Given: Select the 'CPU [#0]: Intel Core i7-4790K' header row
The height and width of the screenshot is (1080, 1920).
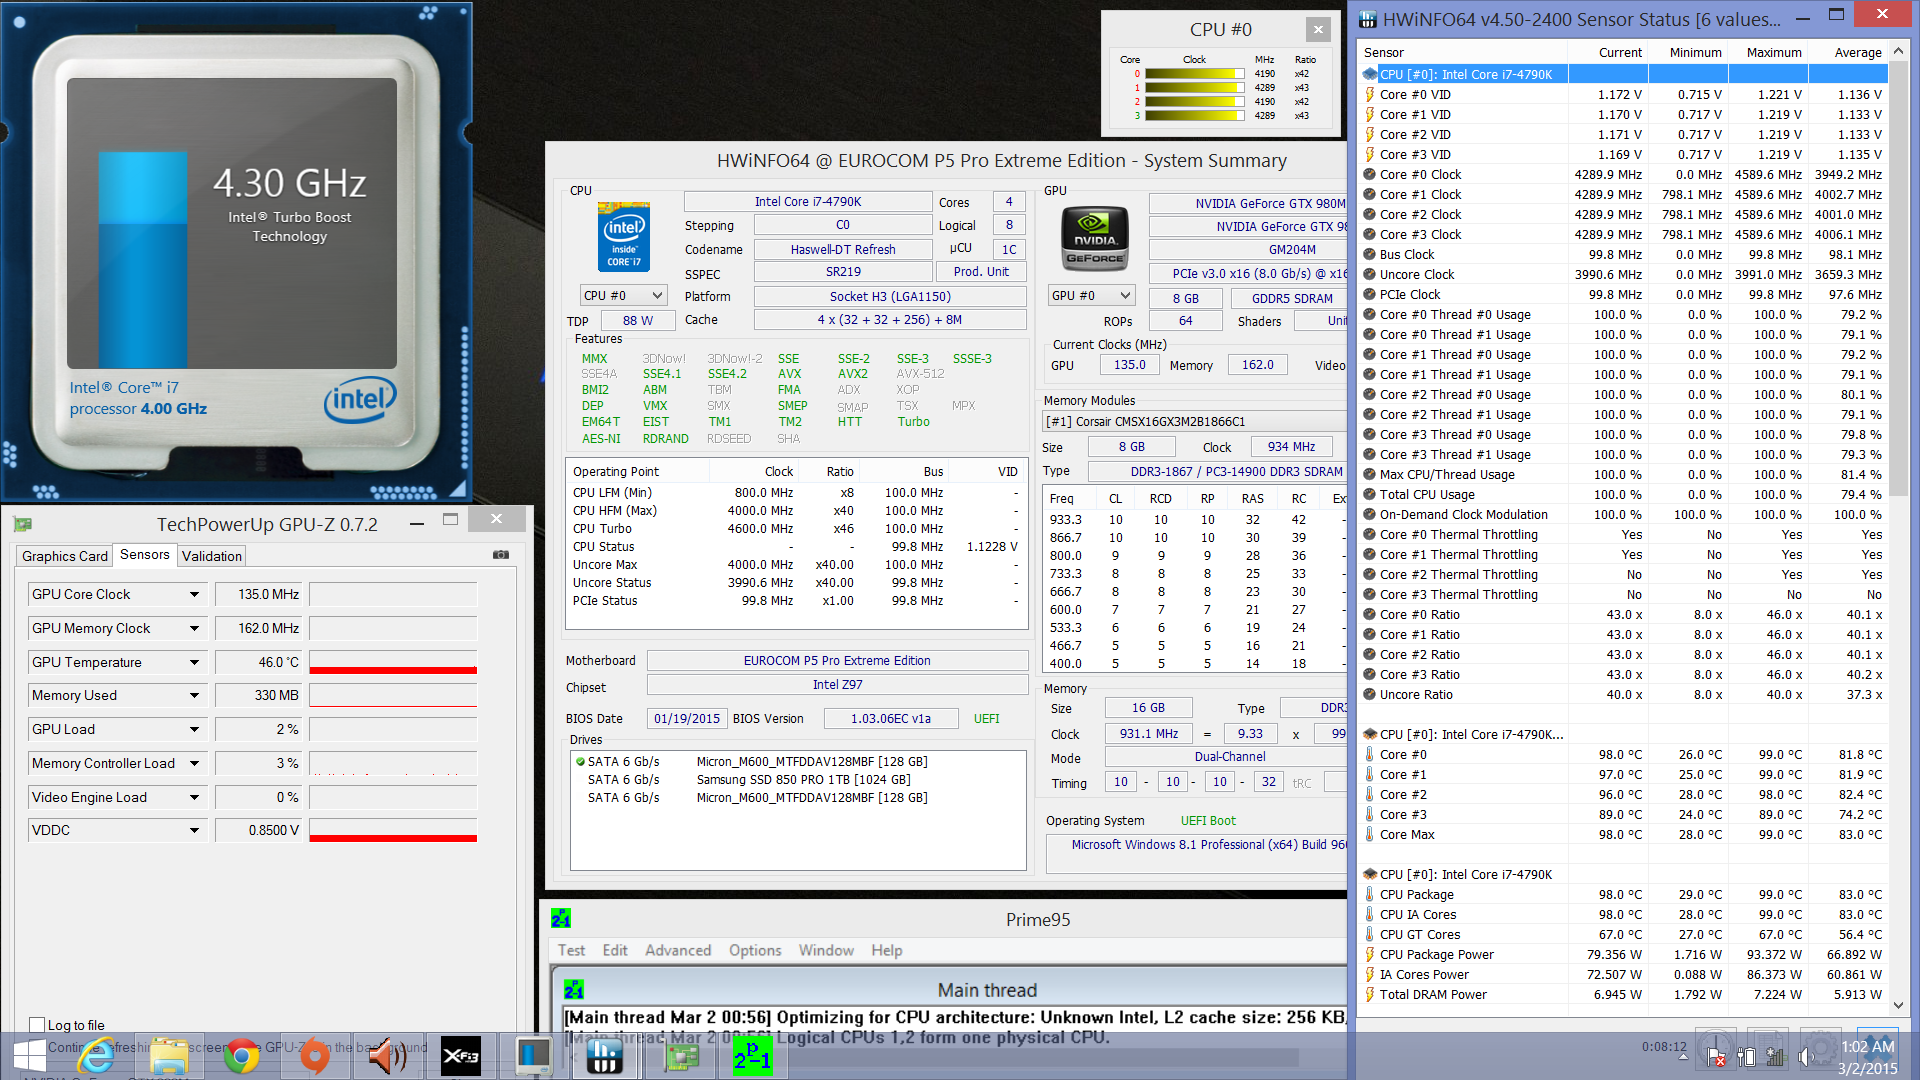Looking at the screenshot, I should [1623, 74].
